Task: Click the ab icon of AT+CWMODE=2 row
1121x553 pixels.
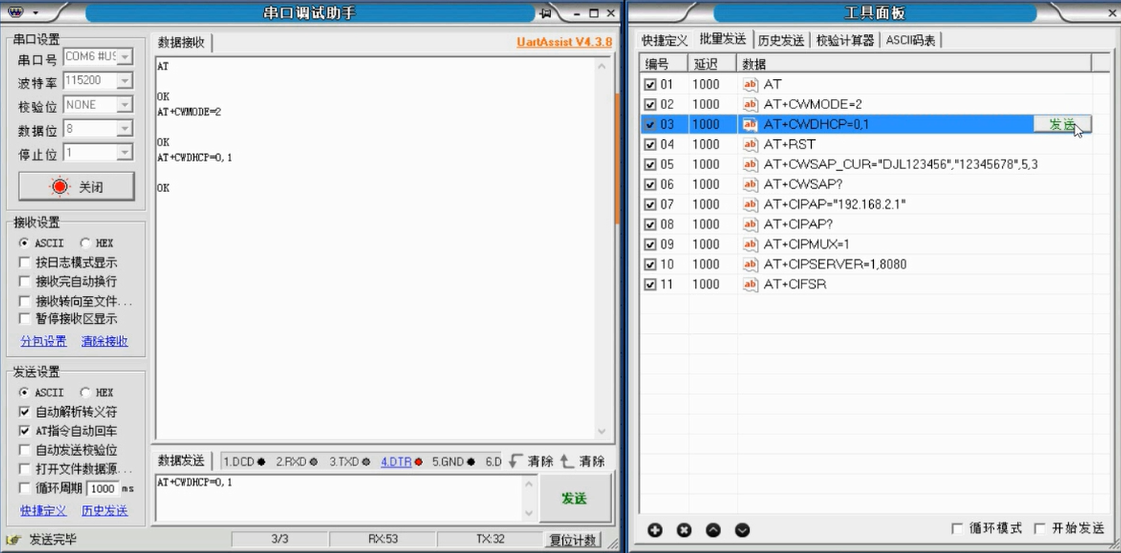Action: 750,104
